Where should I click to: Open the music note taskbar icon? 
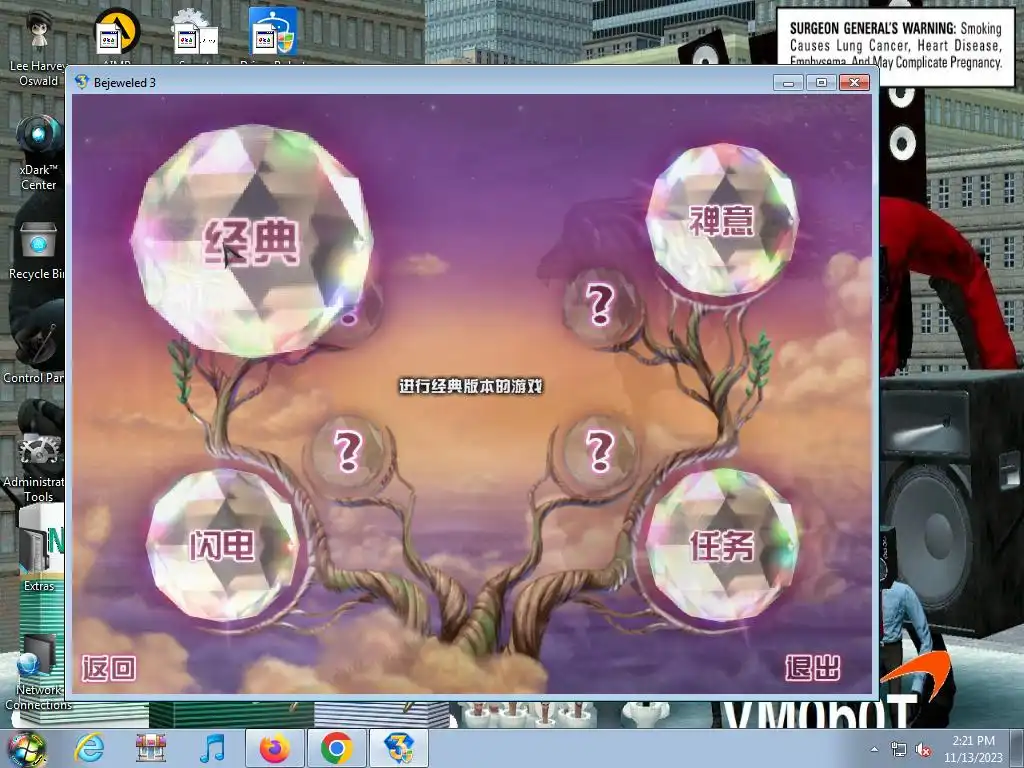click(x=213, y=748)
